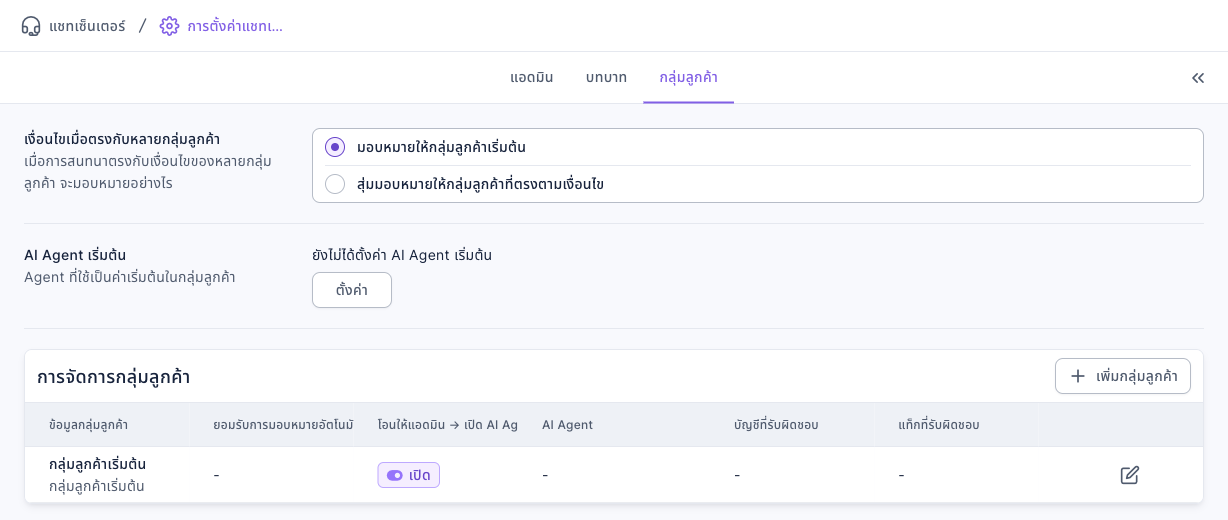Image resolution: width=1228 pixels, height=520 pixels.
Task: Select the กลุ่มลูกค้า tab
Action: coord(688,78)
